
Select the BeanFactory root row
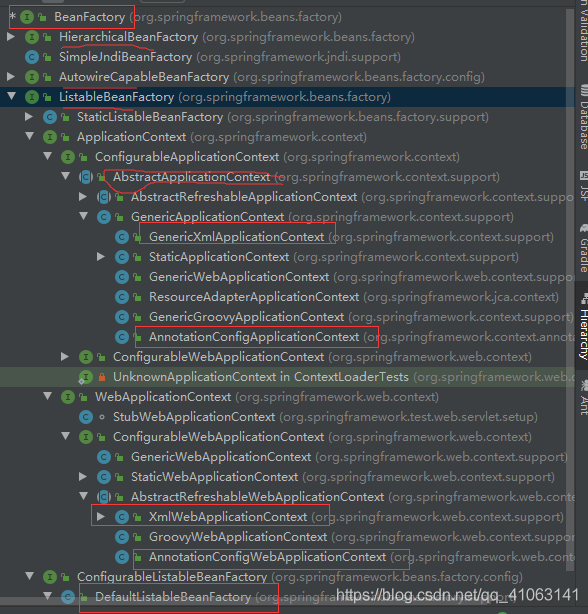coord(287,17)
